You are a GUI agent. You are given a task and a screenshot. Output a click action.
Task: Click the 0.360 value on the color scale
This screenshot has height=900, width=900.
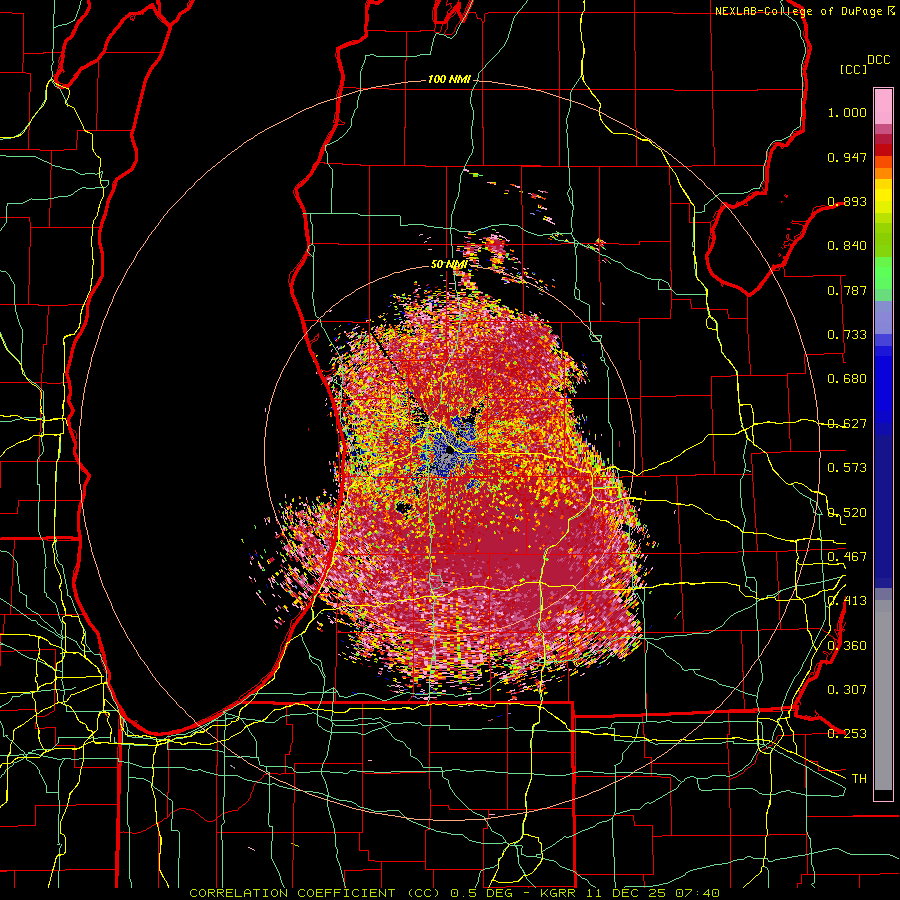tap(847, 646)
